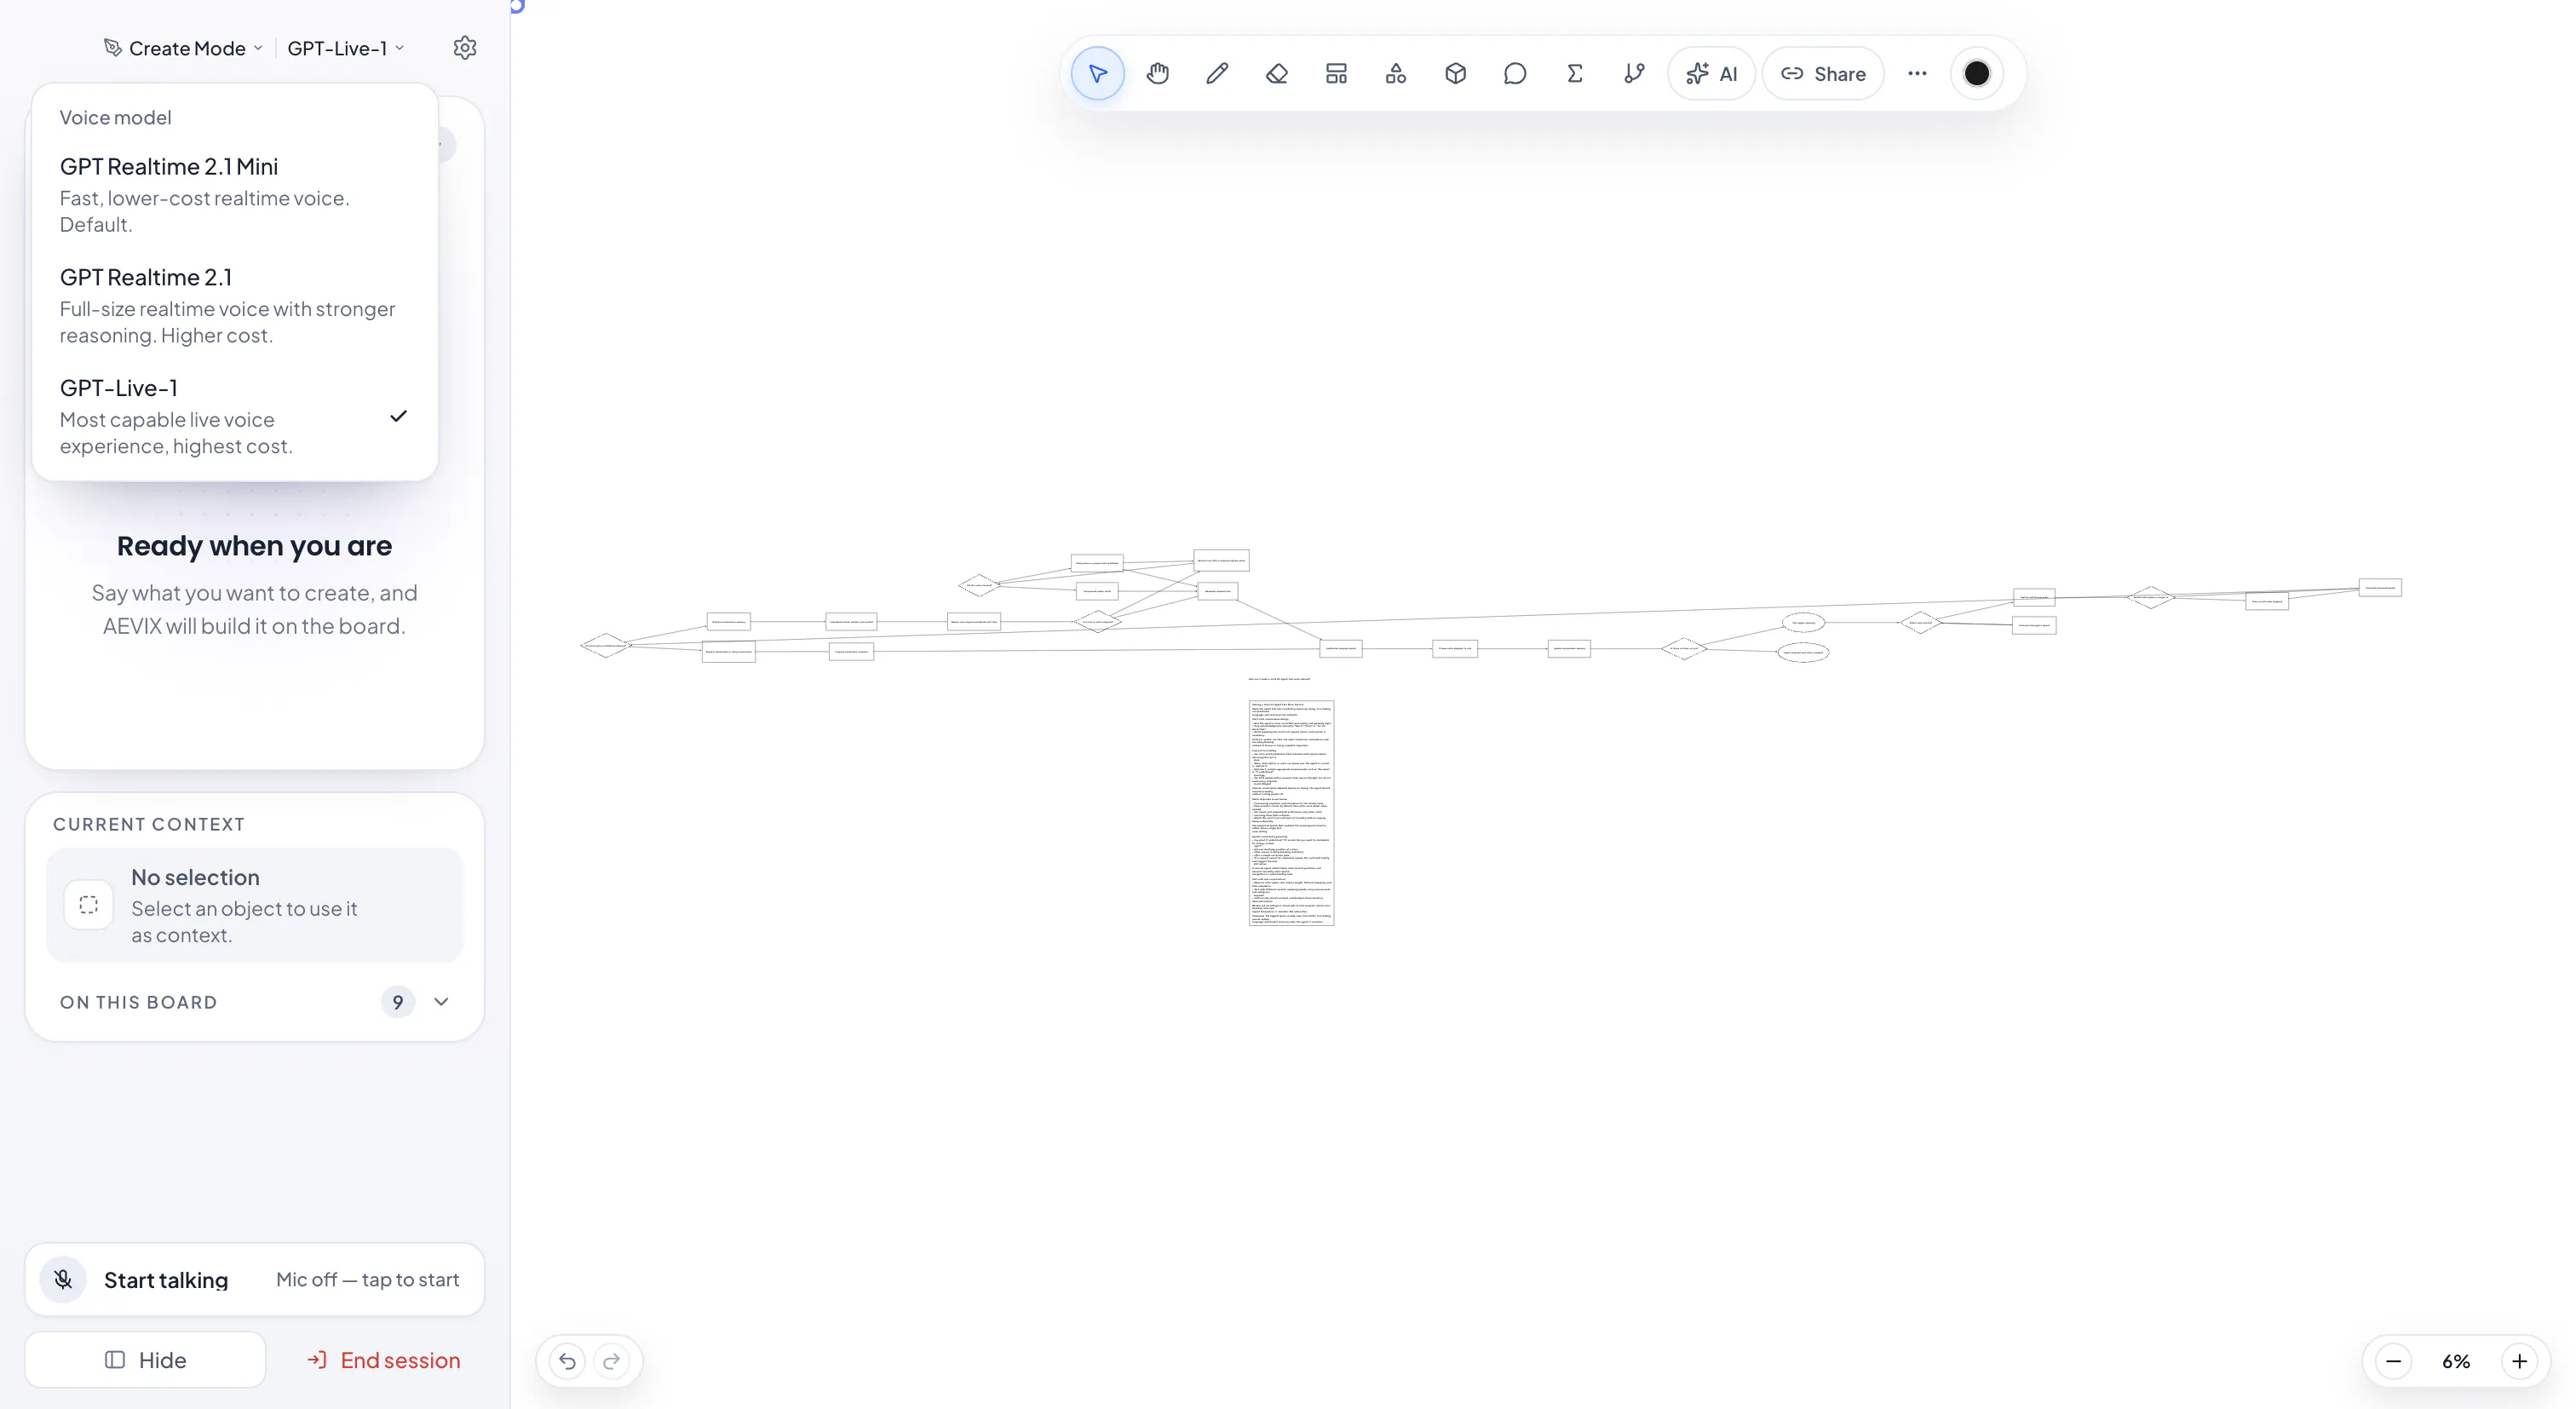Viewport: 2576px width, 1409px height.
Task: Open the sigma math tool
Action: pyautogui.click(x=1574, y=73)
